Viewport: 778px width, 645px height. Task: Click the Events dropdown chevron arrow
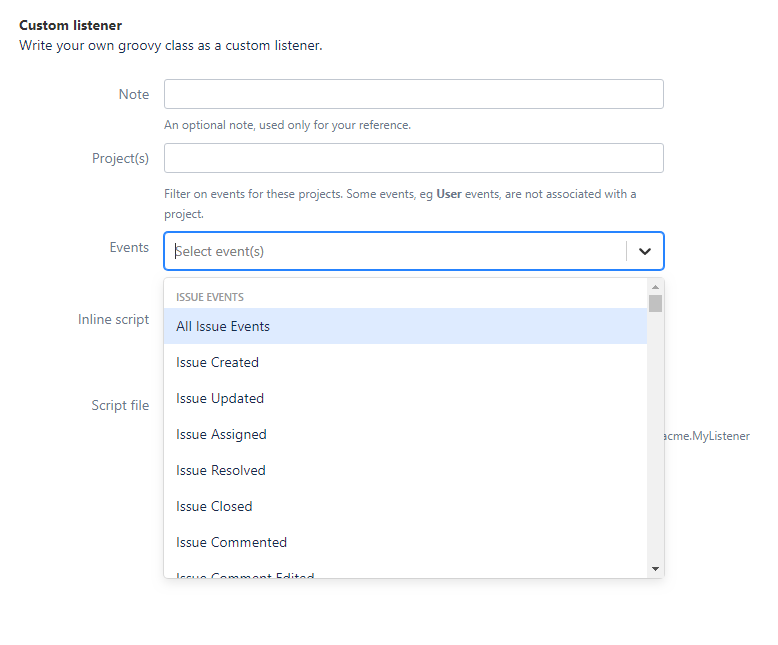645,251
